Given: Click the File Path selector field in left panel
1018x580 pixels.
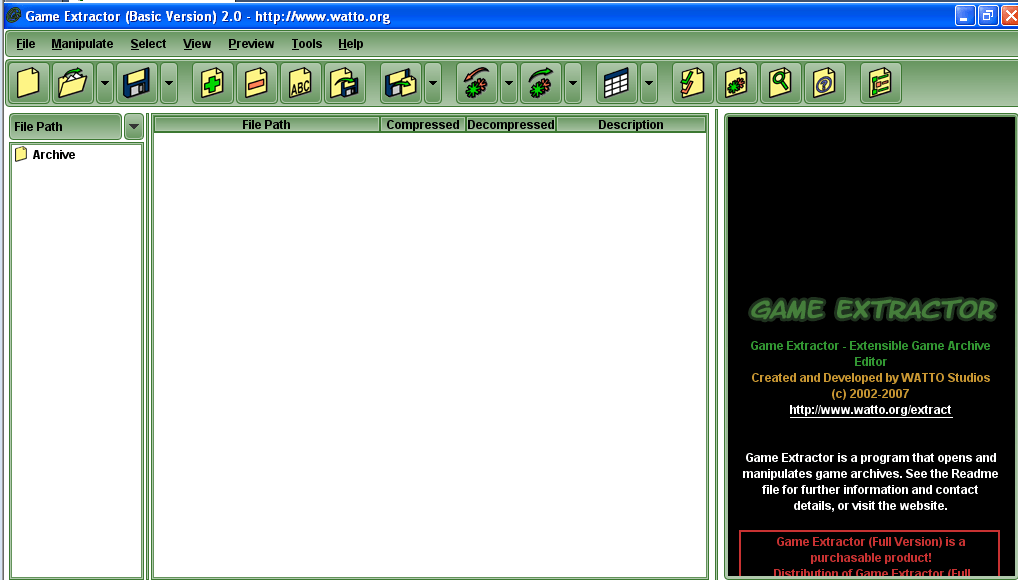Looking at the screenshot, I should 65,127.
